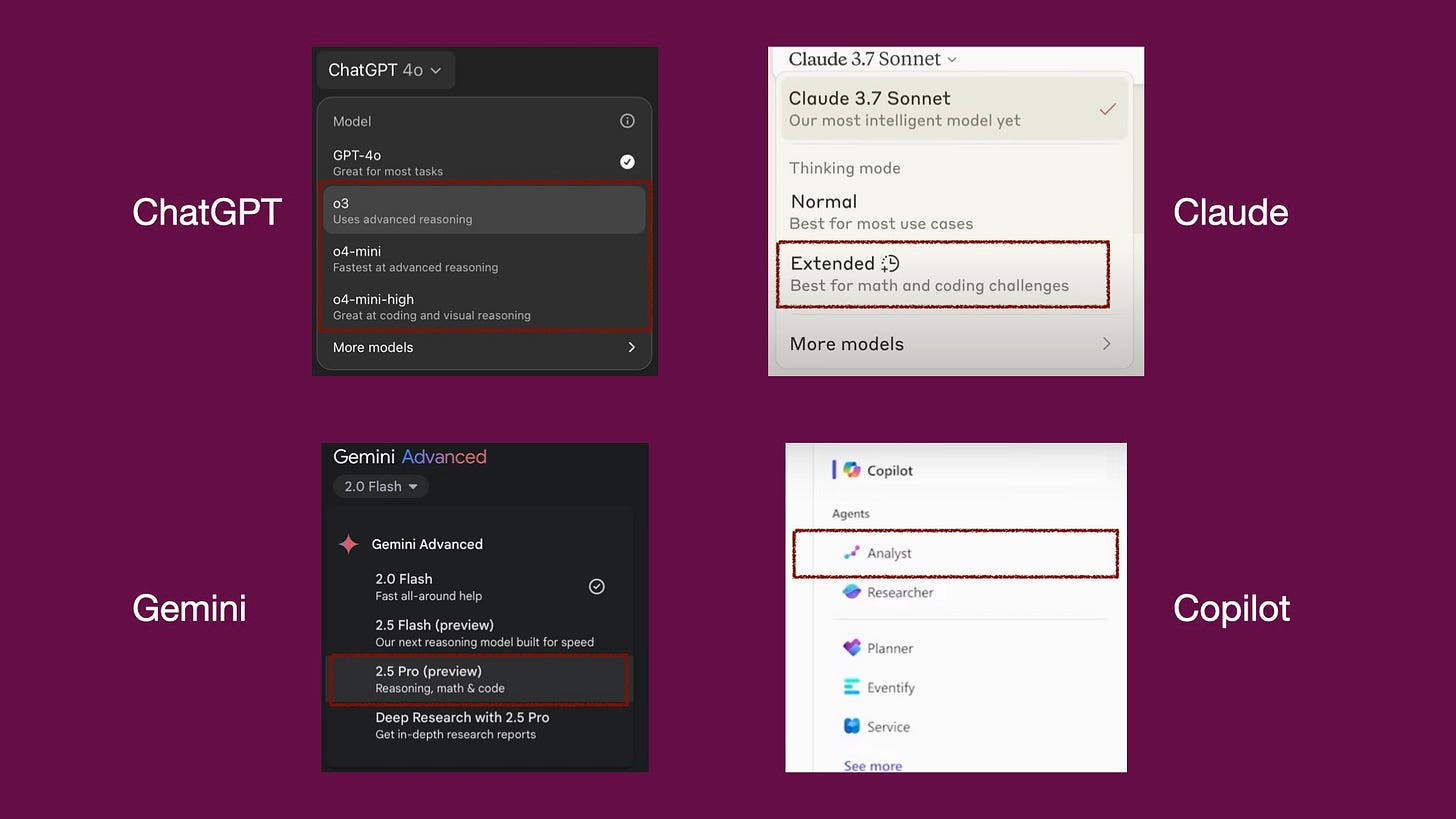The image size is (1456, 819).
Task: Choose 2.5 Flash (preview) model
Action: click(x=480, y=633)
